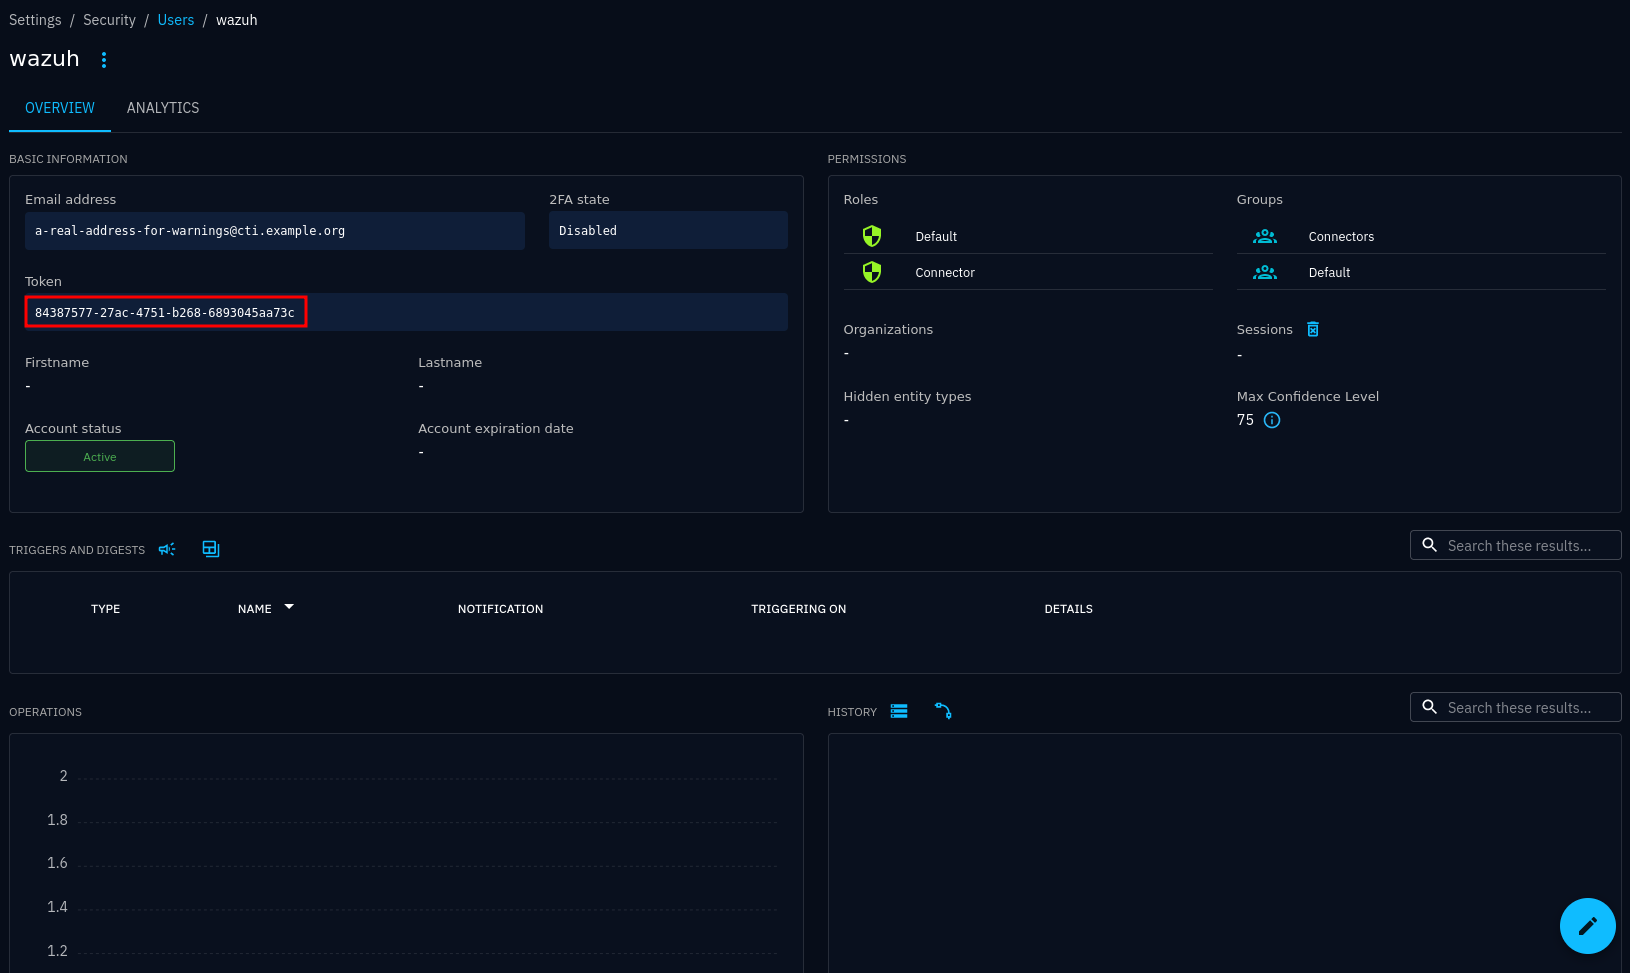Create a digest using the newspaper icon
Image resolution: width=1630 pixels, height=973 pixels.
(x=211, y=549)
